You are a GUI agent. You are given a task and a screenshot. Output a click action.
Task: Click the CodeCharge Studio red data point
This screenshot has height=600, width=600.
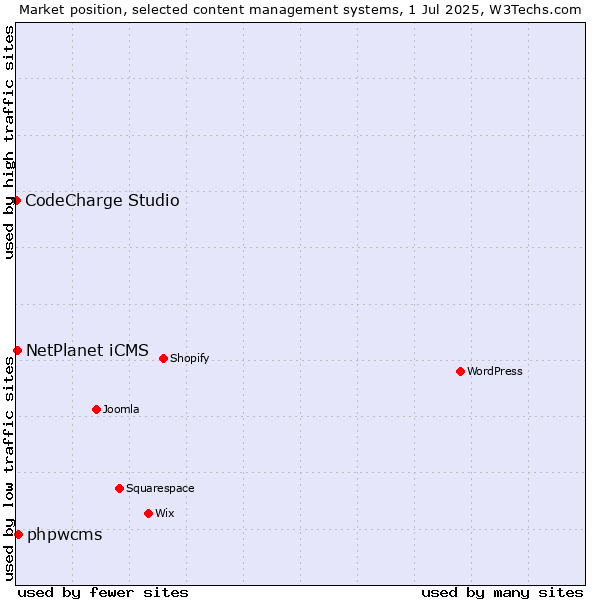click(x=16, y=201)
